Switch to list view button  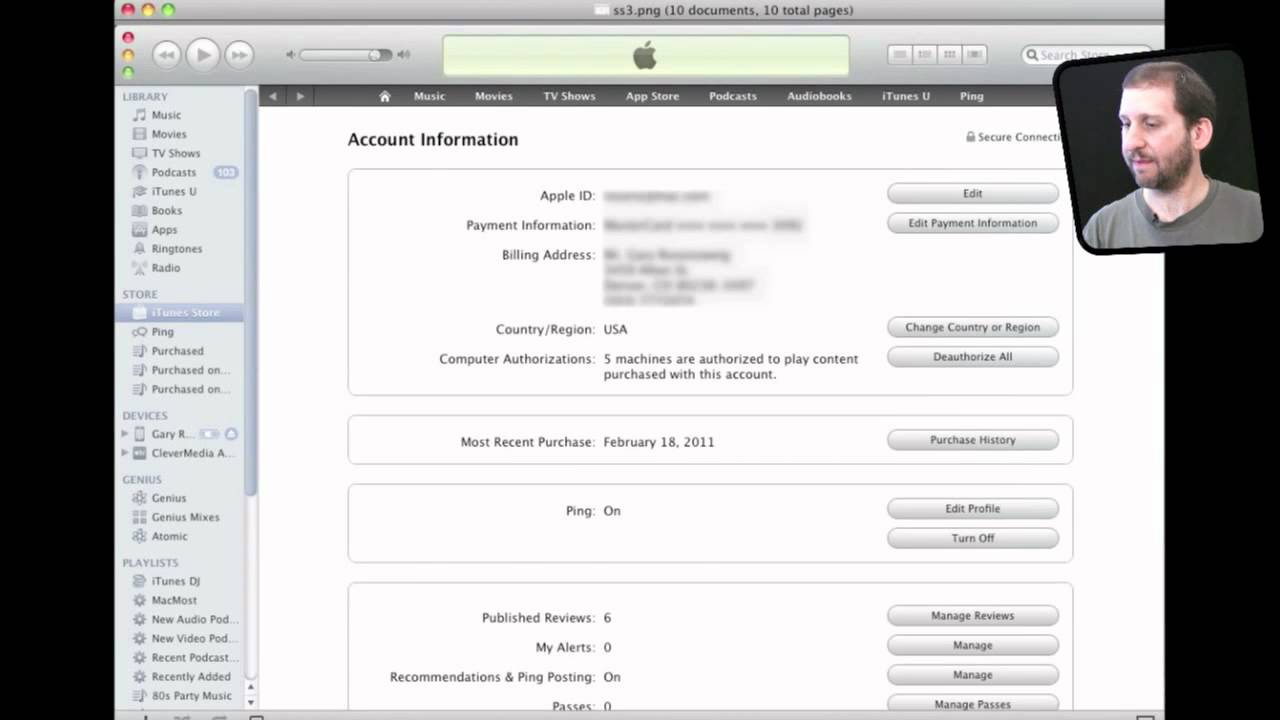900,55
